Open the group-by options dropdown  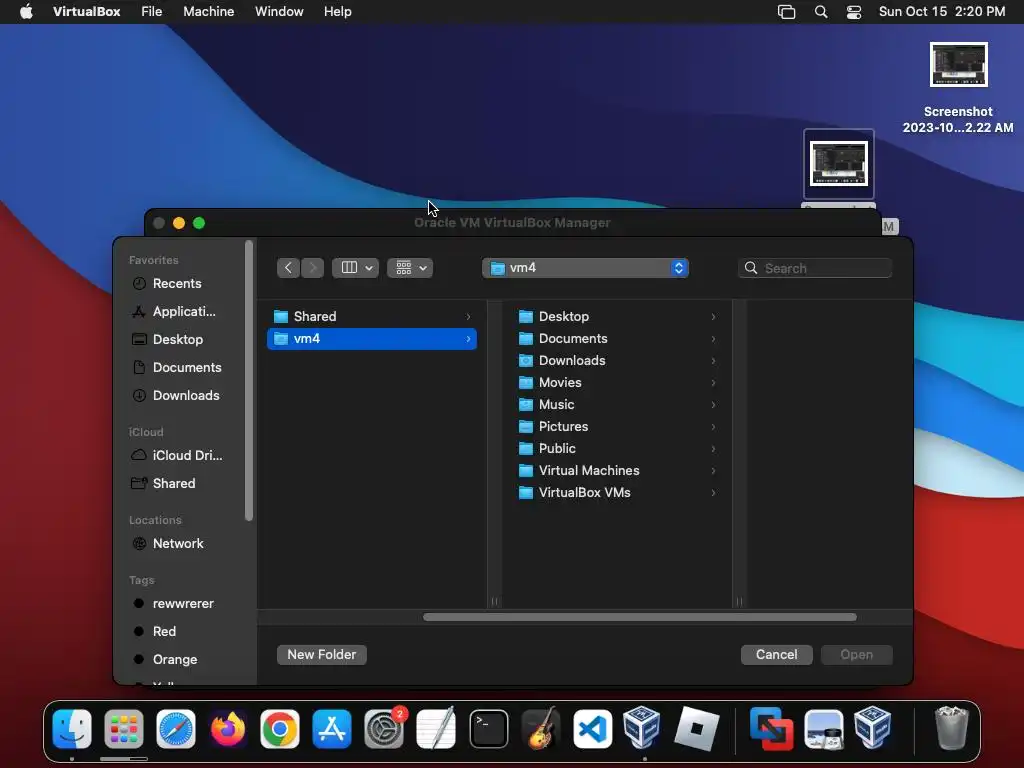pos(410,268)
